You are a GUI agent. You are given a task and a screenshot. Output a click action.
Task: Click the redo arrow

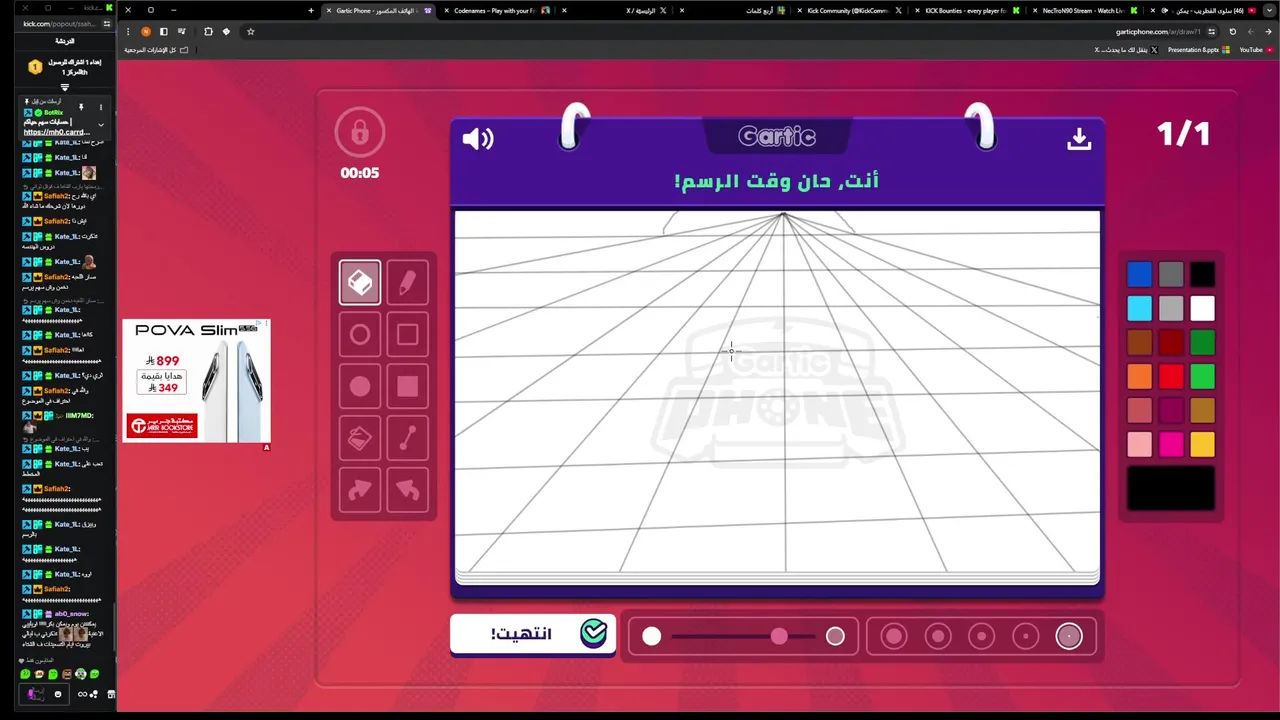pos(359,490)
